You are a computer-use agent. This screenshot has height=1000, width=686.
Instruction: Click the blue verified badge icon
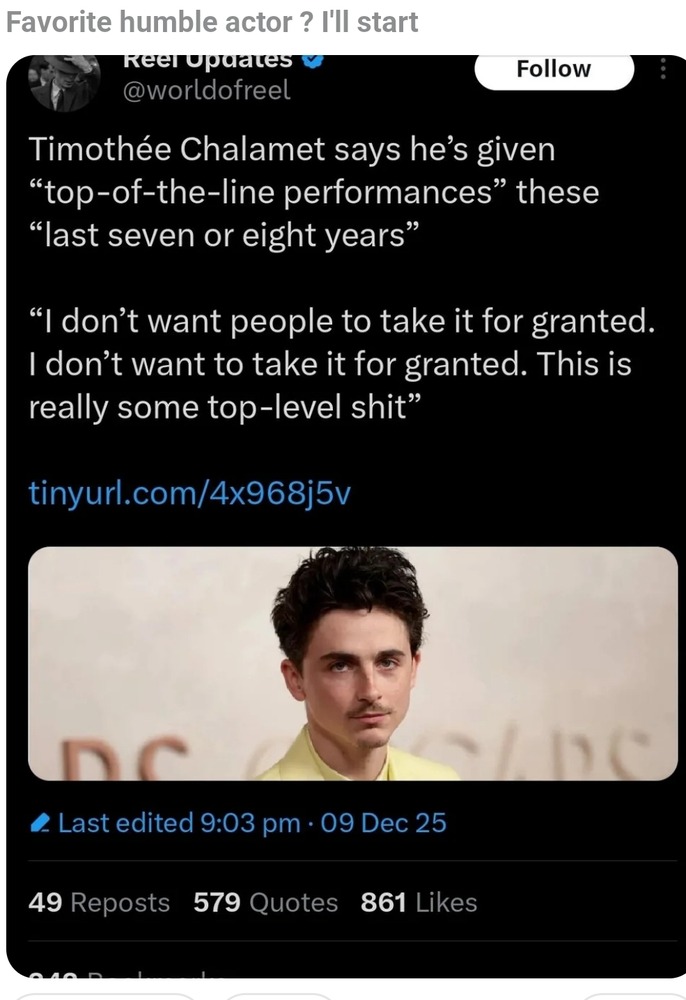click(x=312, y=61)
